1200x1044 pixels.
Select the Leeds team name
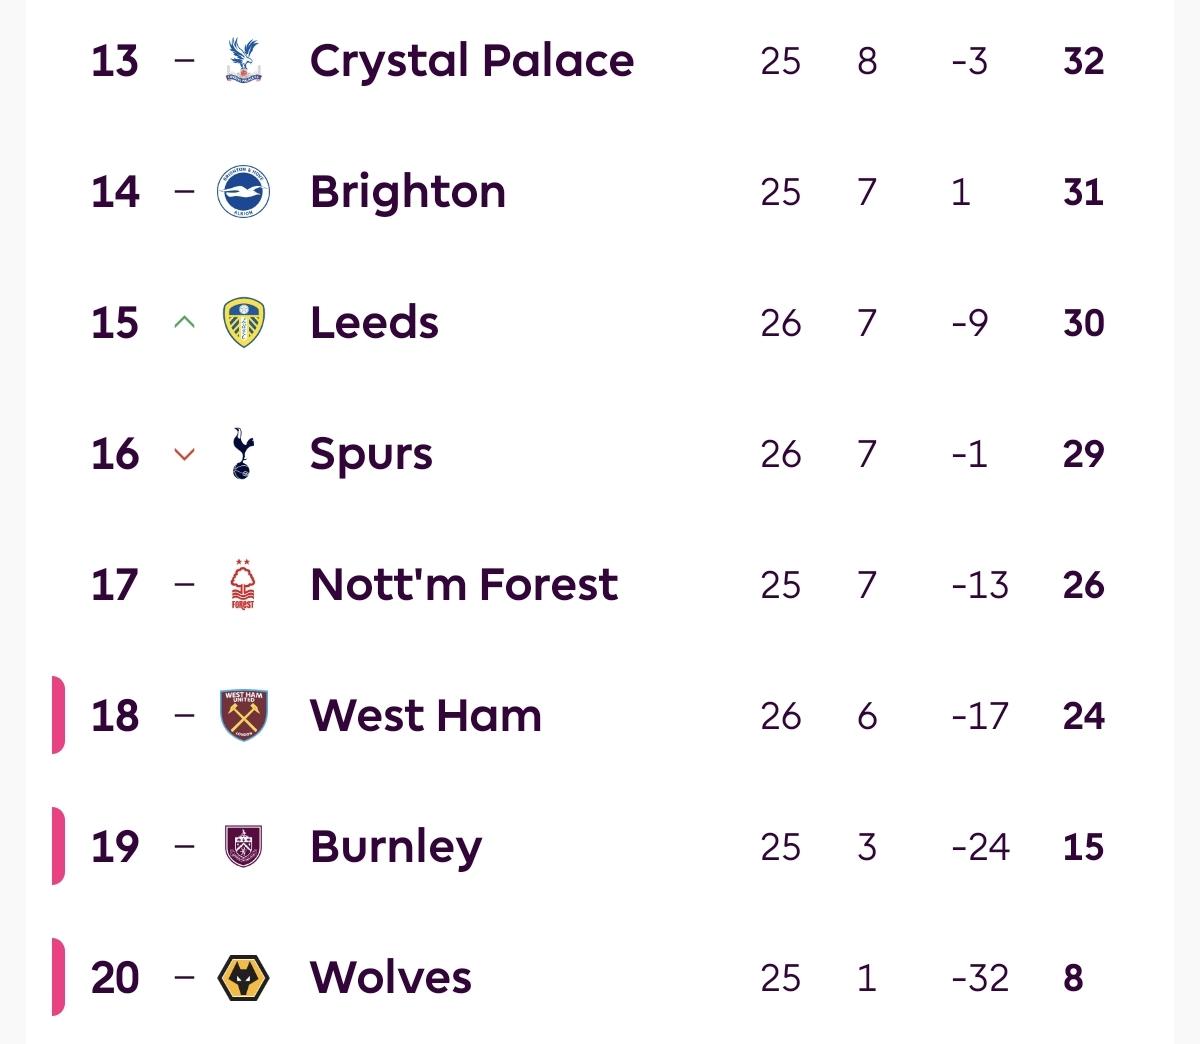(374, 323)
